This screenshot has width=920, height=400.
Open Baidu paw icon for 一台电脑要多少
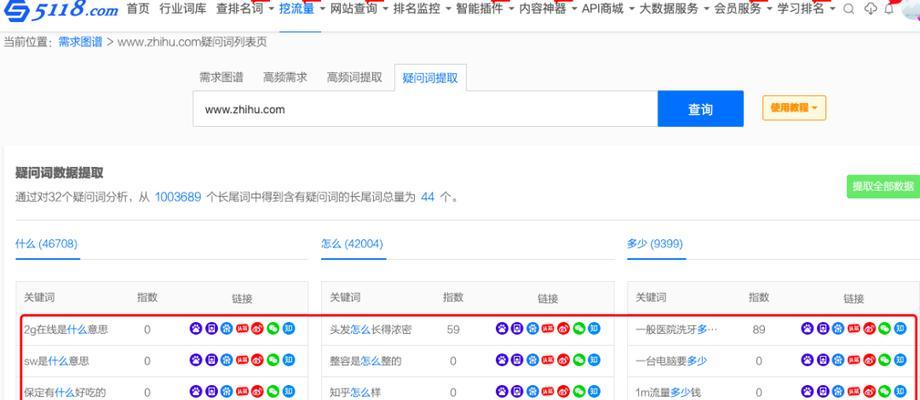coord(807,360)
